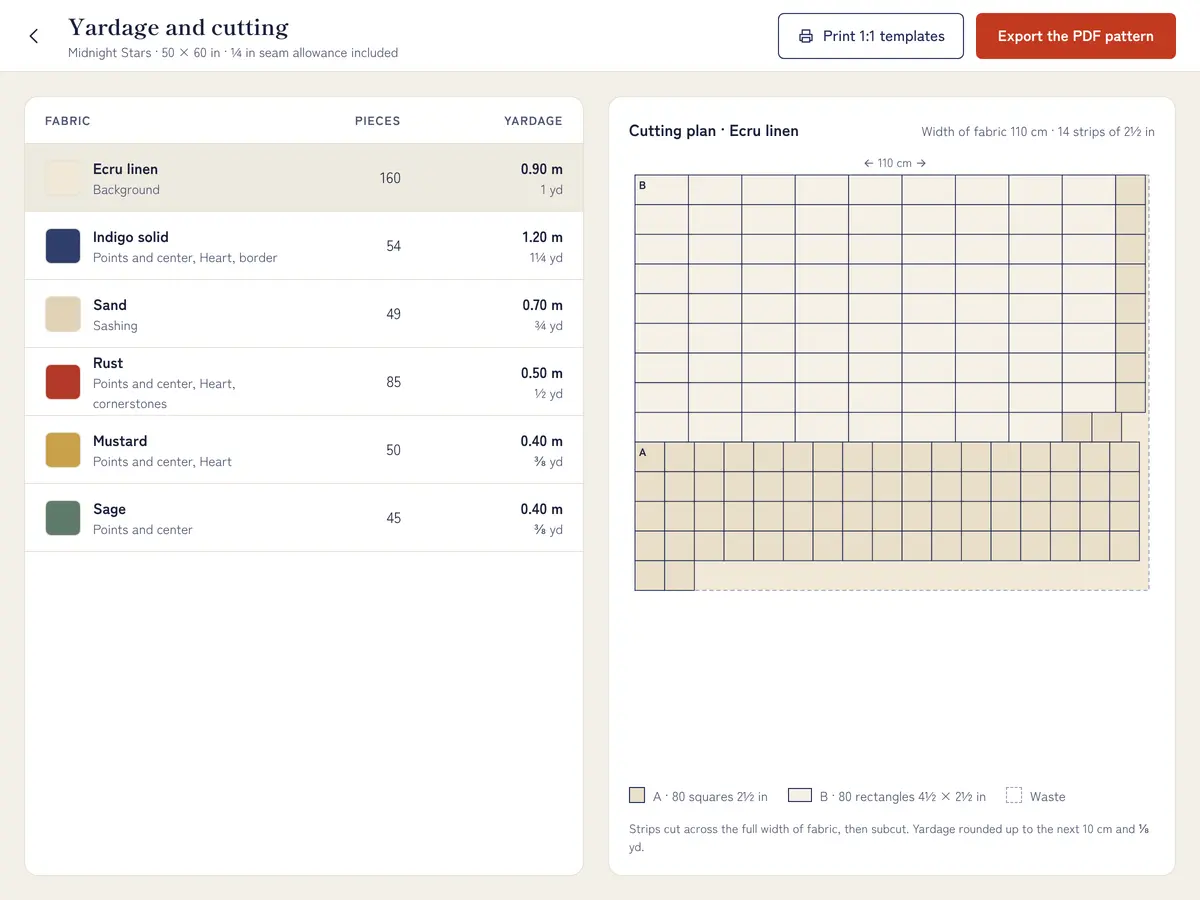The height and width of the screenshot is (900, 1200).
Task: Click the strips cutting note text
Action: 888,838
